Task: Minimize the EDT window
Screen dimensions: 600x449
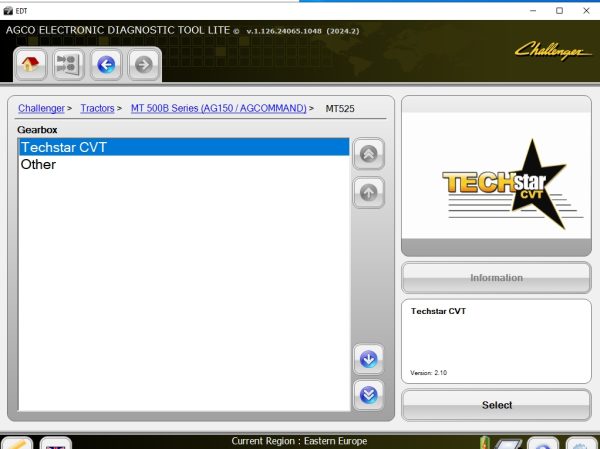Action: coord(533,11)
